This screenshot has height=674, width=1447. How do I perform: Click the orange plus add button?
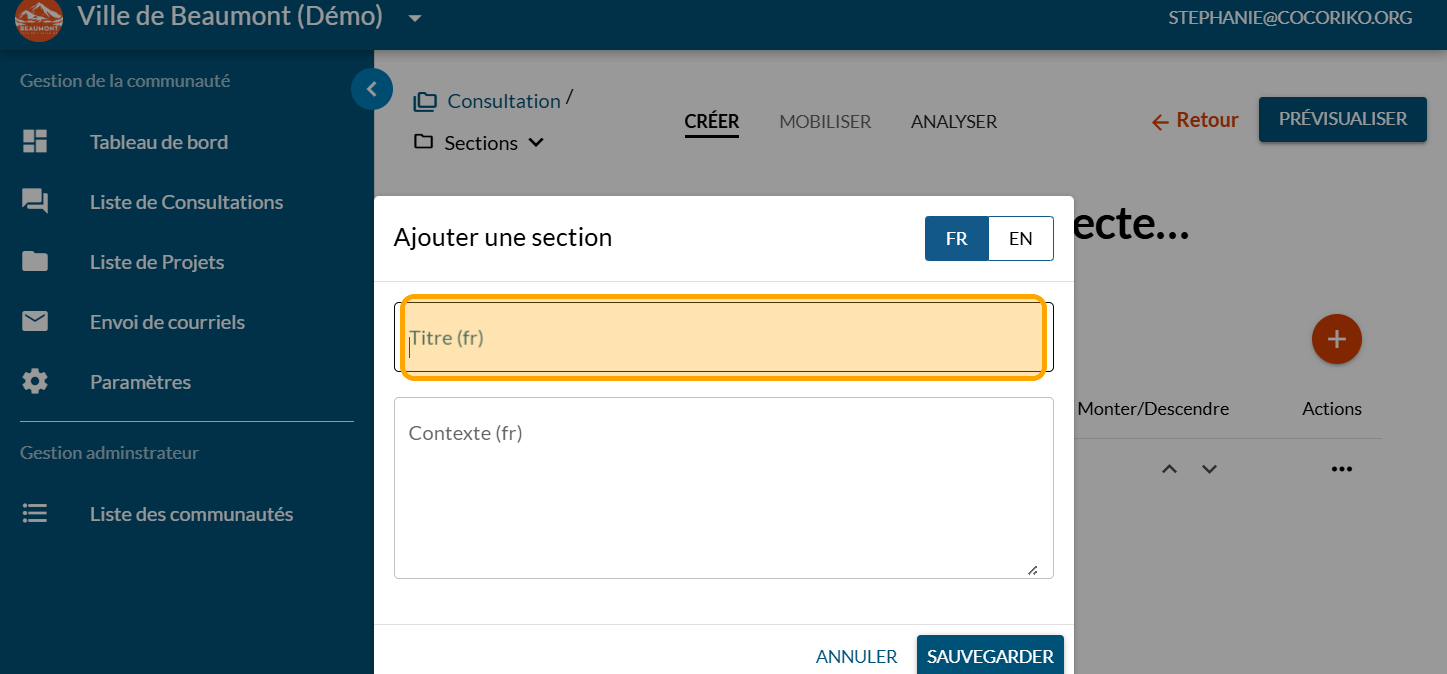tap(1336, 339)
